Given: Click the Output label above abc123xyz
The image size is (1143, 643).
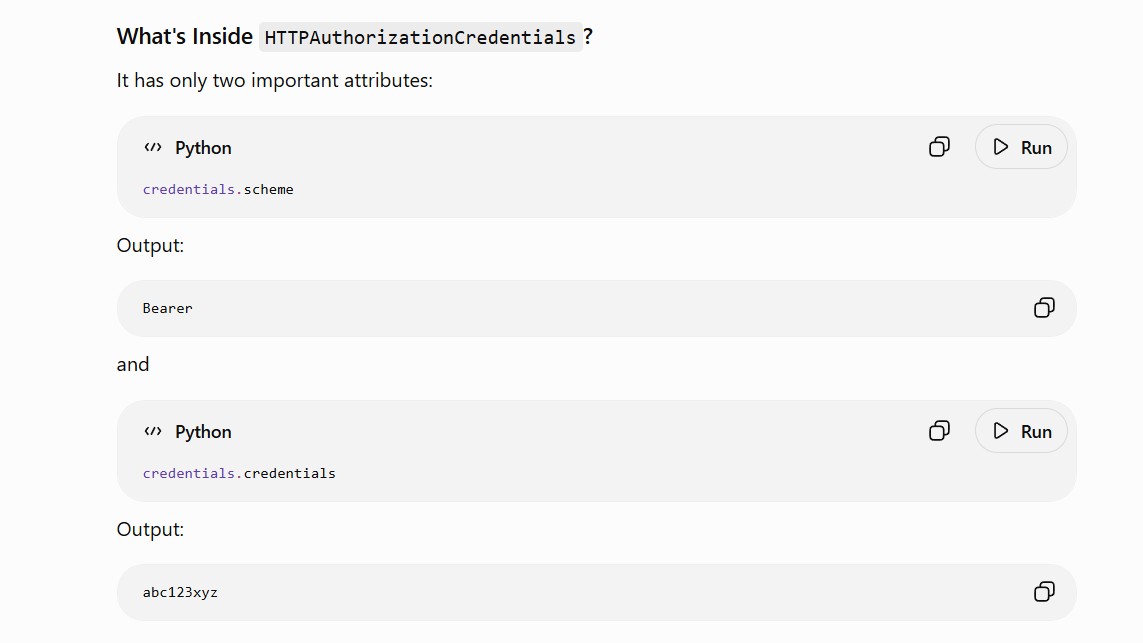Looking at the screenshot, I should [x=150, y=529].
